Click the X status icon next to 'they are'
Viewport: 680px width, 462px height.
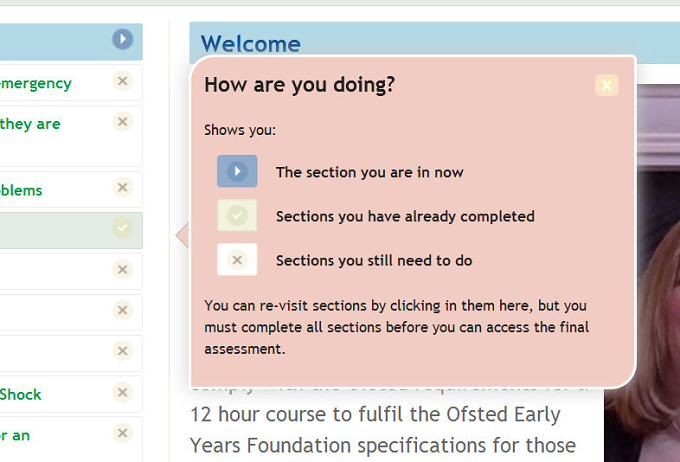coord(123,121)
